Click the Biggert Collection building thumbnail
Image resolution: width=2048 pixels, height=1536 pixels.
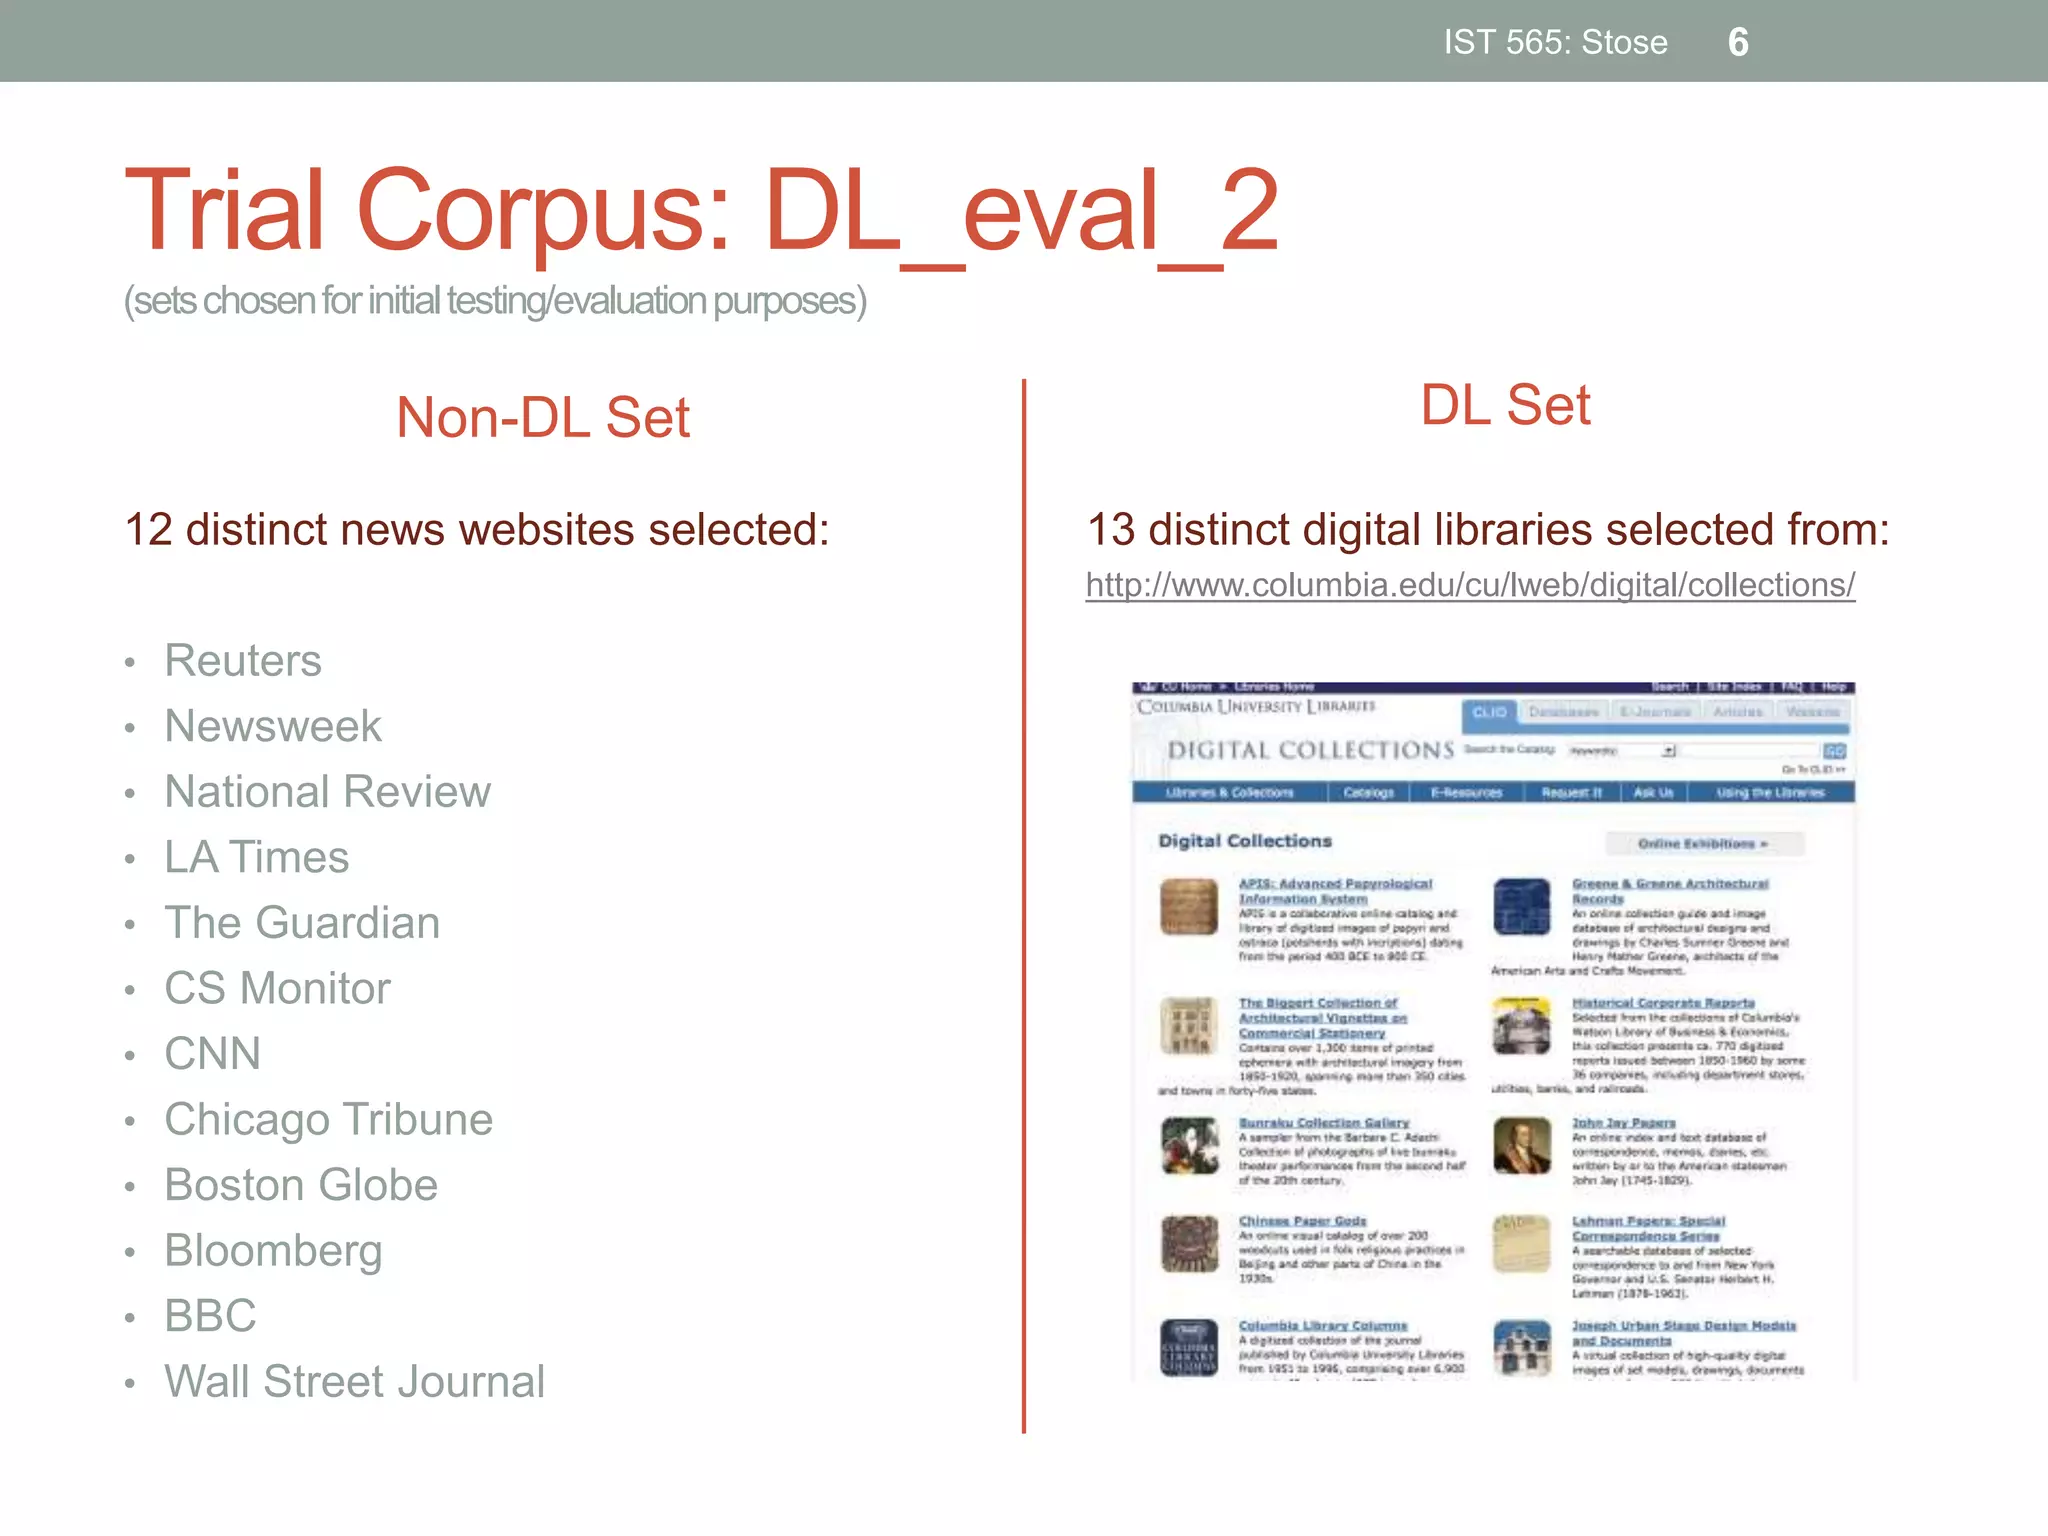[x=1189, y=1025]
